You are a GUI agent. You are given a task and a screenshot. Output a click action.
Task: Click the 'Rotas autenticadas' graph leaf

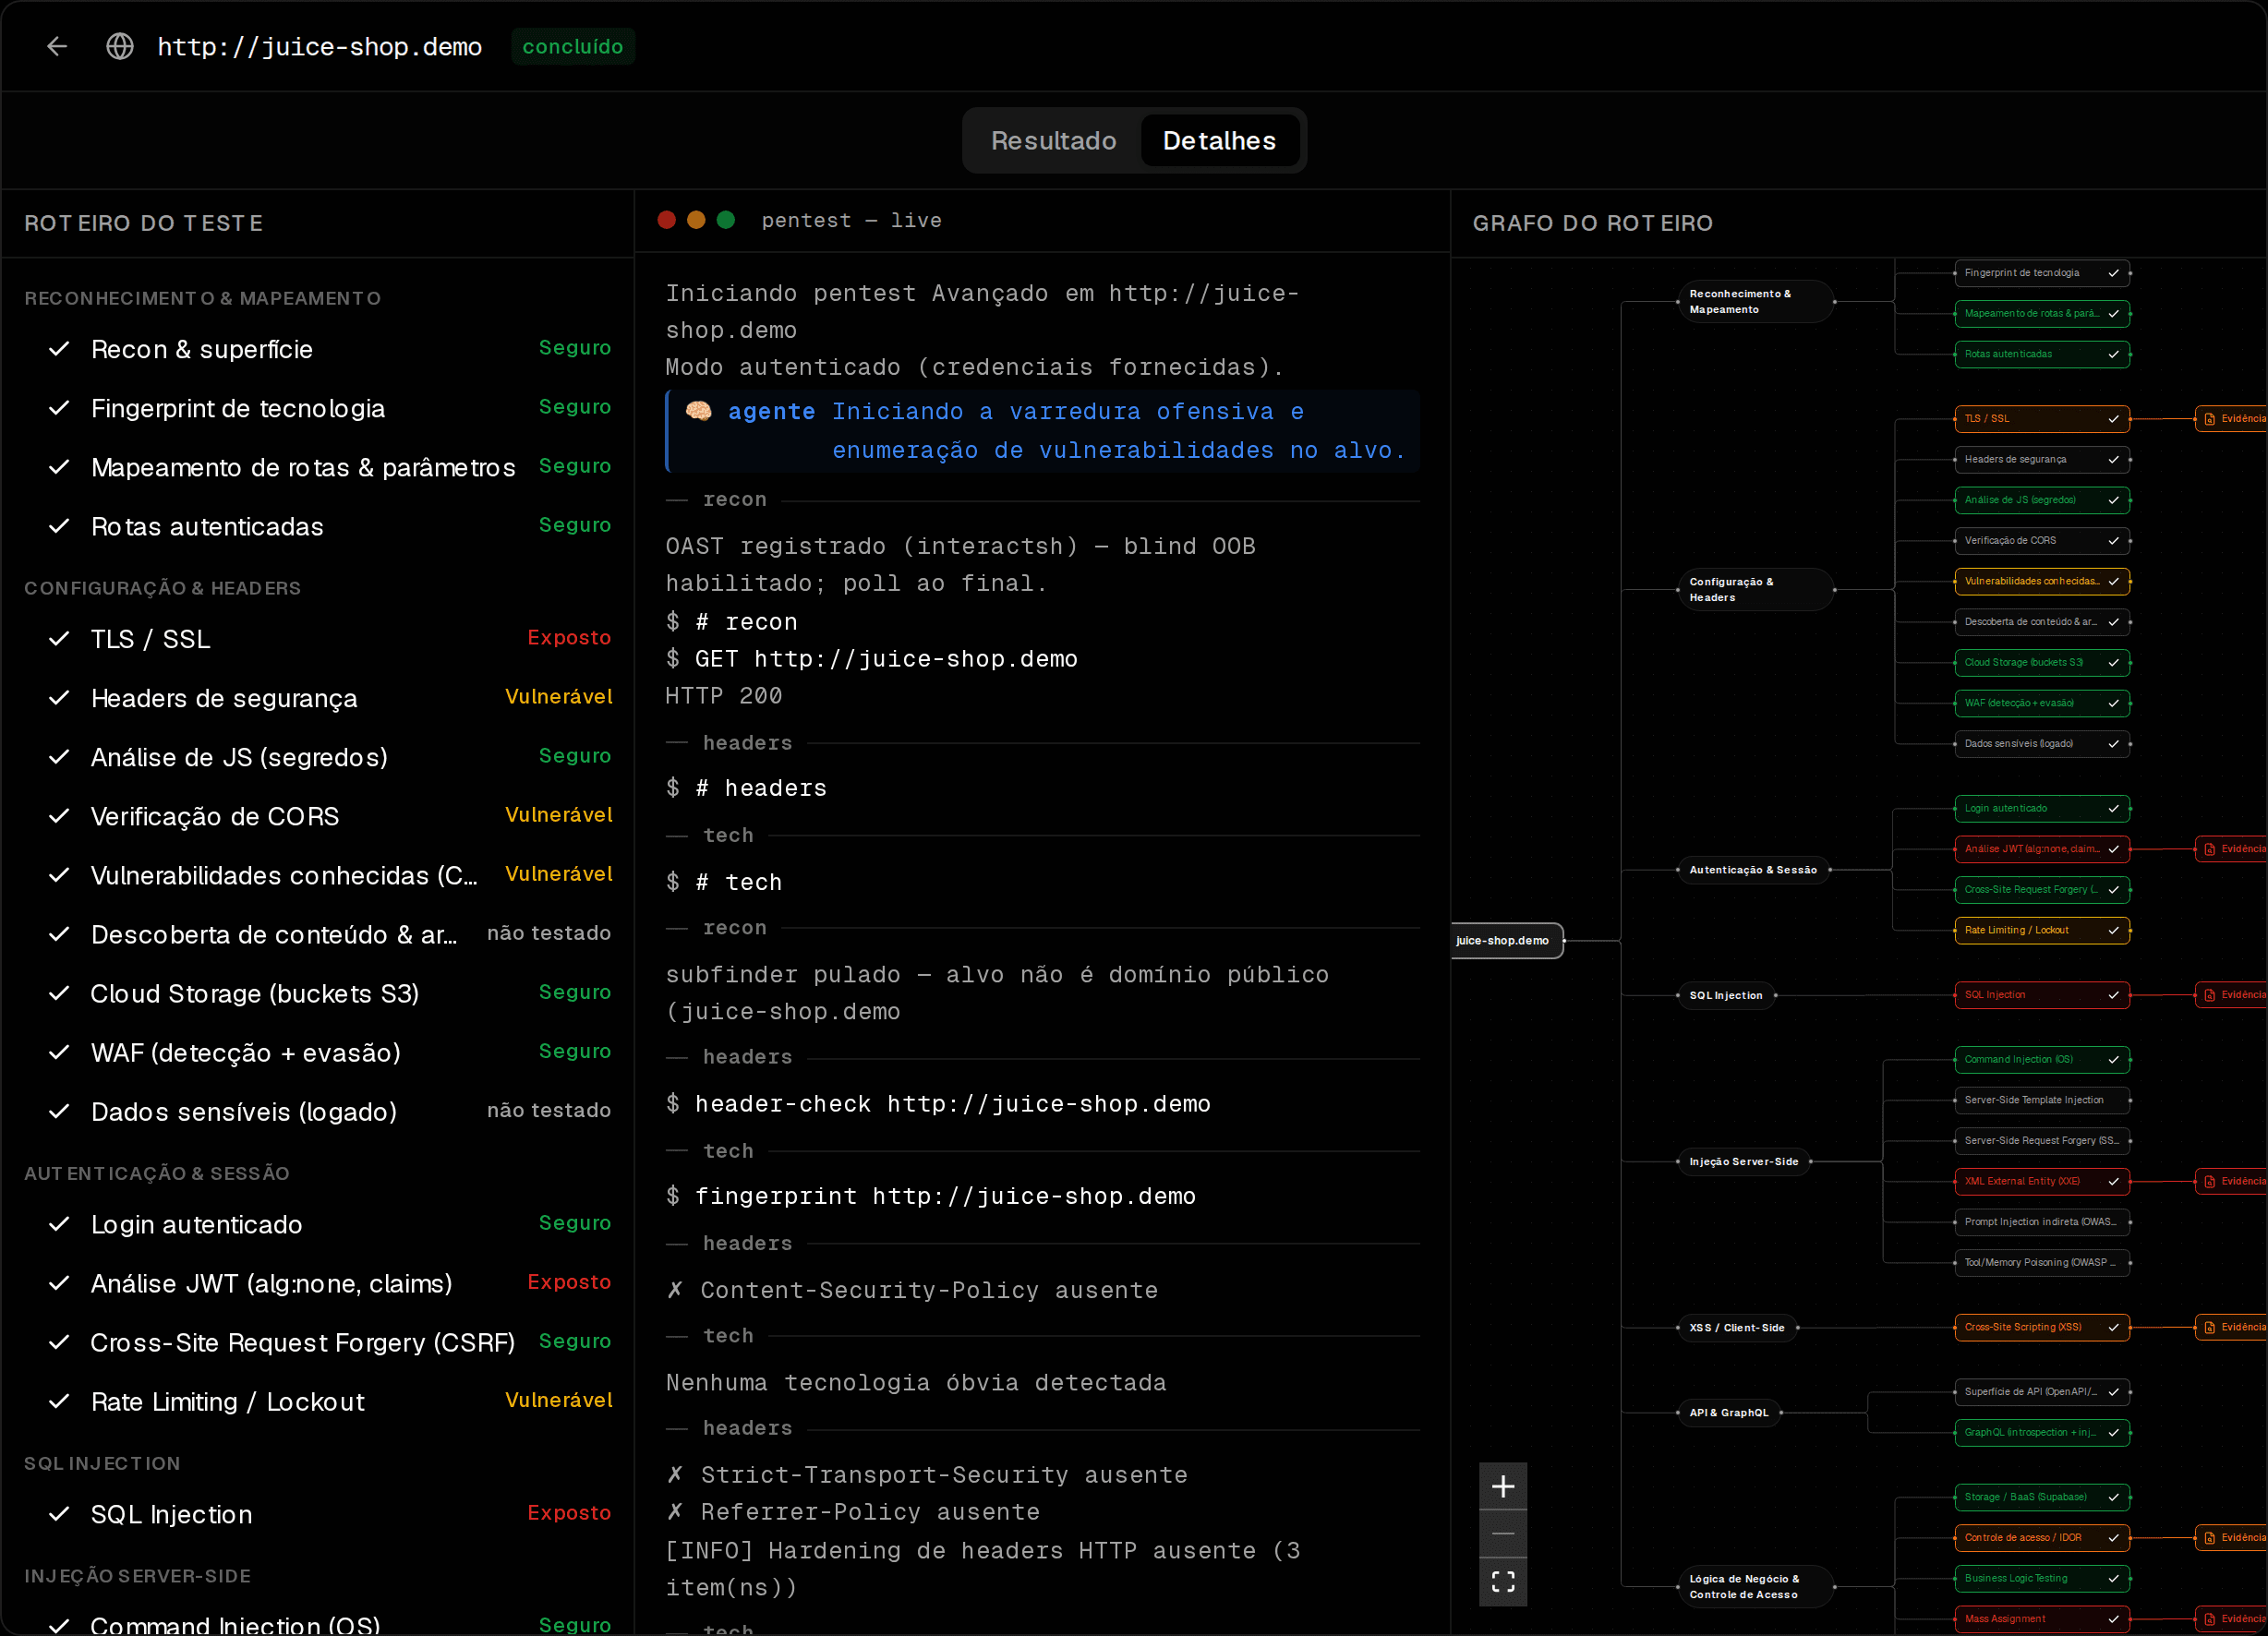point(2042,354)
